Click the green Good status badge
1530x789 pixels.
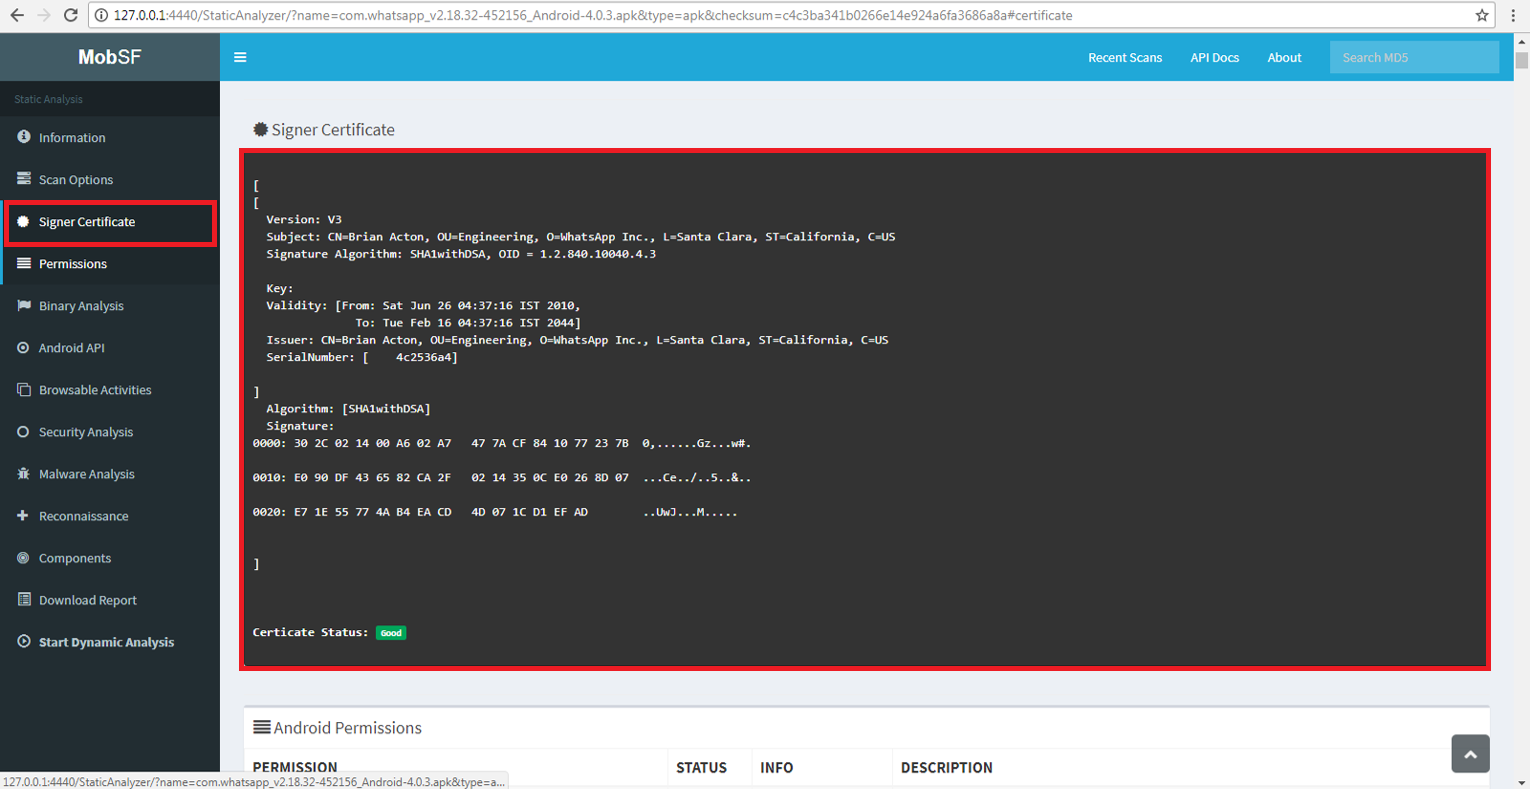pyautogui.click(x=391, y=633)
